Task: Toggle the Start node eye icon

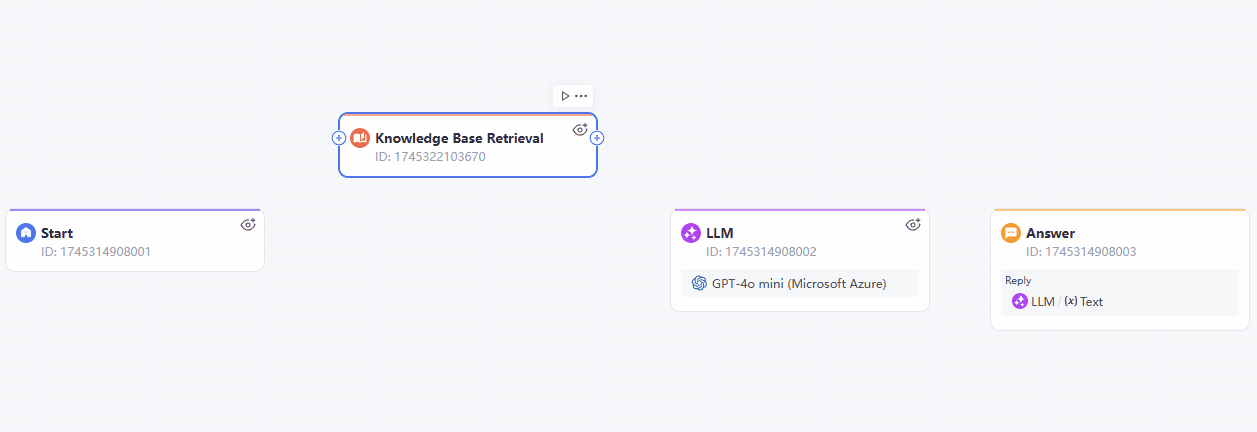Action: tap(248, 225)
